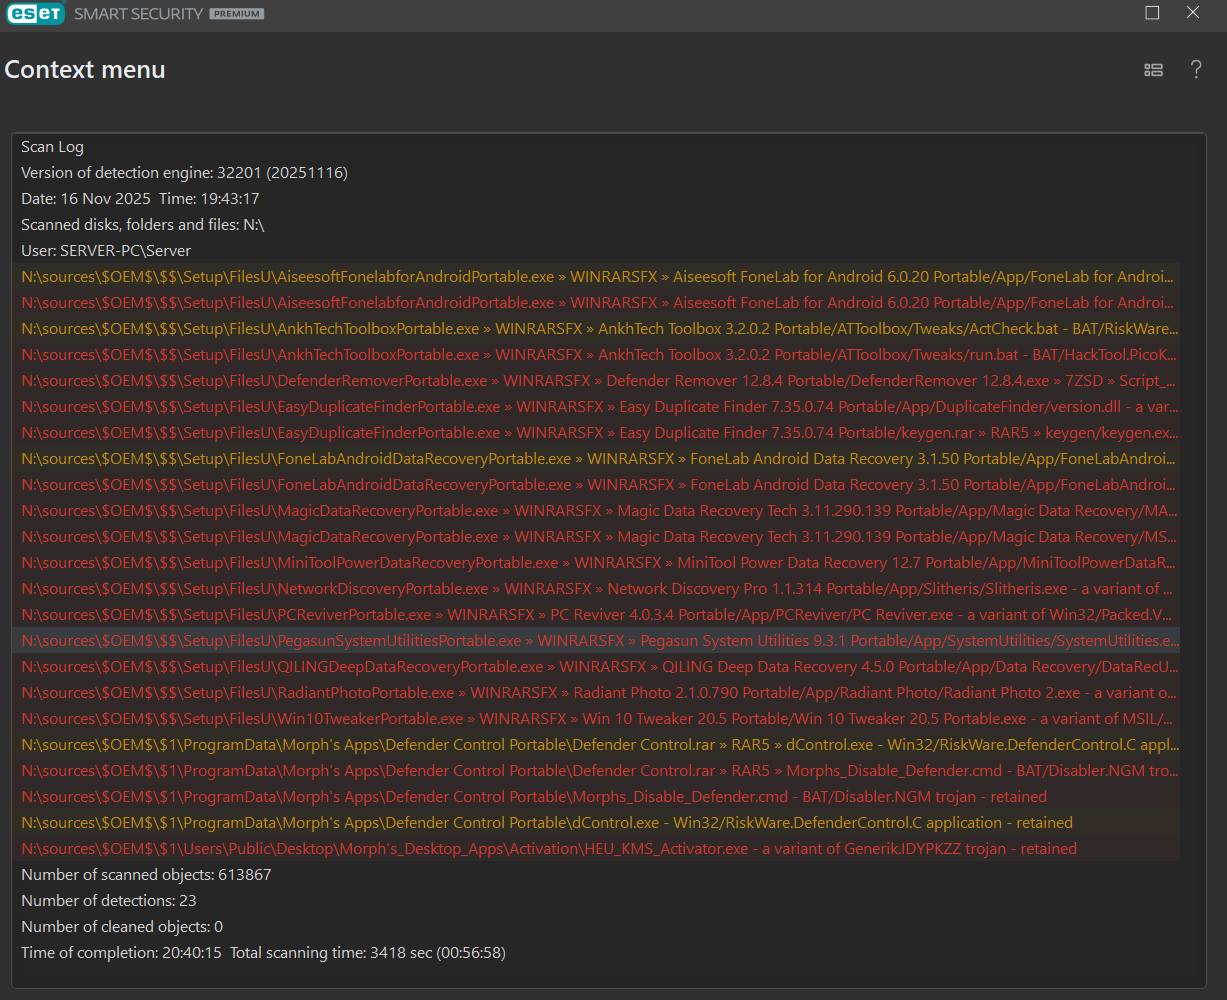Click the ESET logo in title bar
This screenshot has height=1000, width=1227.
(x=36, y=14)
